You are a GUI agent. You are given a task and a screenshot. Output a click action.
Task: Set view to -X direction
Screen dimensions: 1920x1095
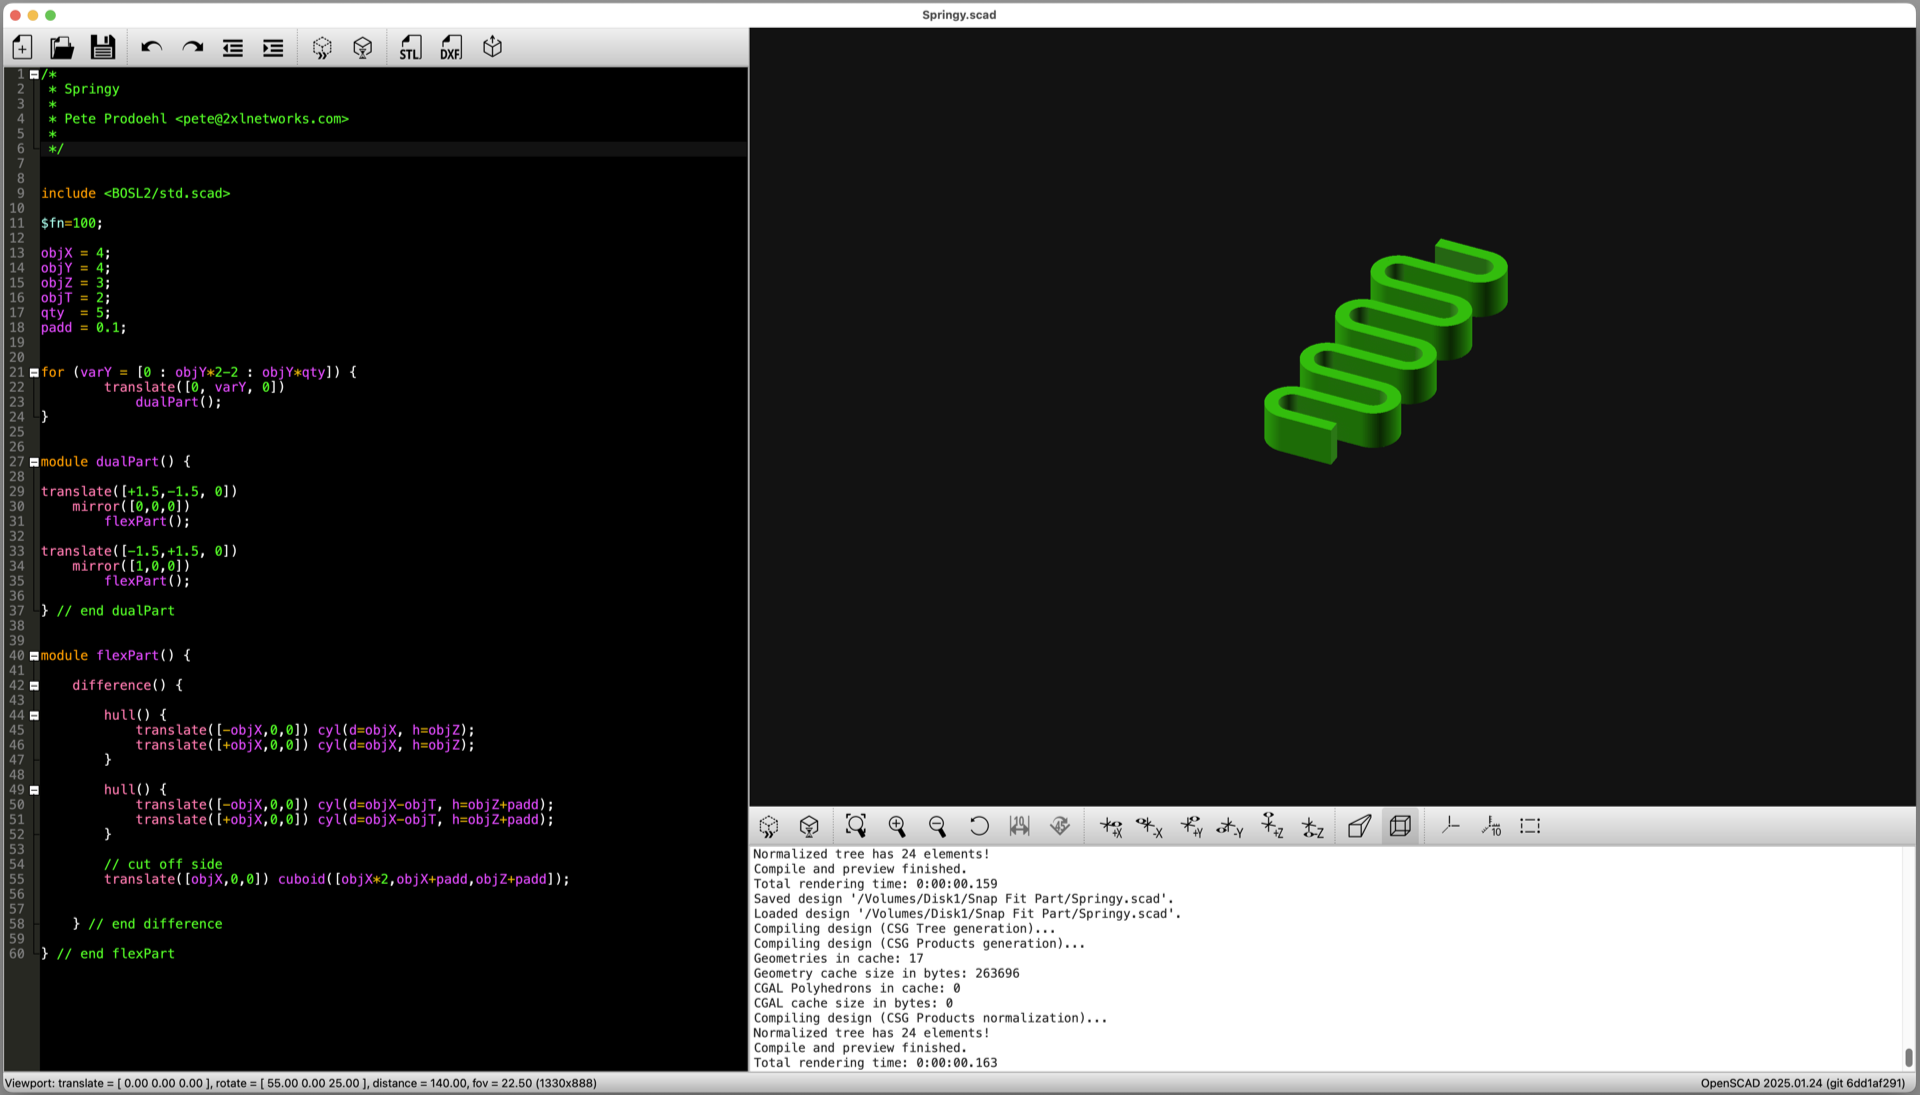pyautogui.click(x=1150, y=826)
